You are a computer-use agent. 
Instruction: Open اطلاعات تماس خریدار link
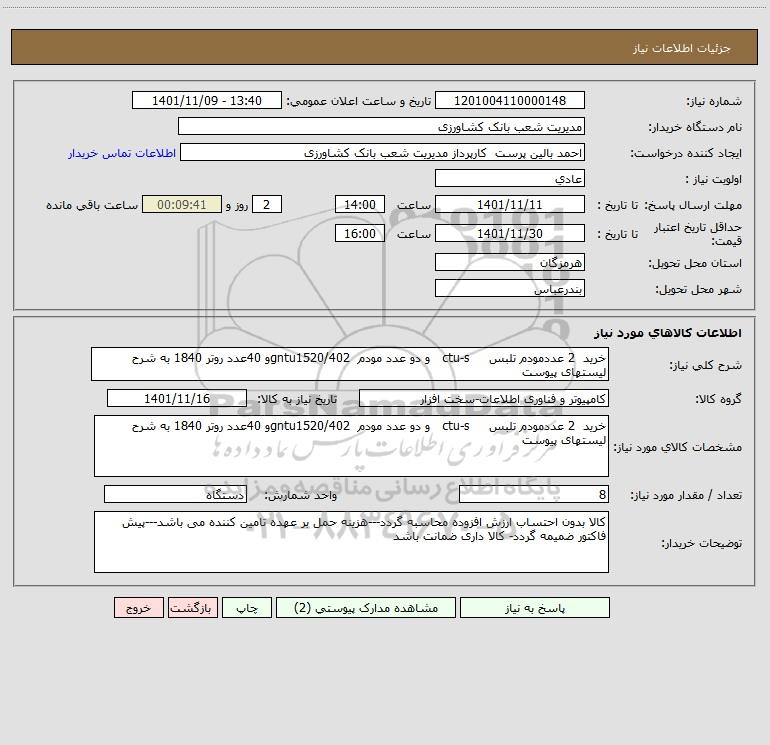point(122,153)
